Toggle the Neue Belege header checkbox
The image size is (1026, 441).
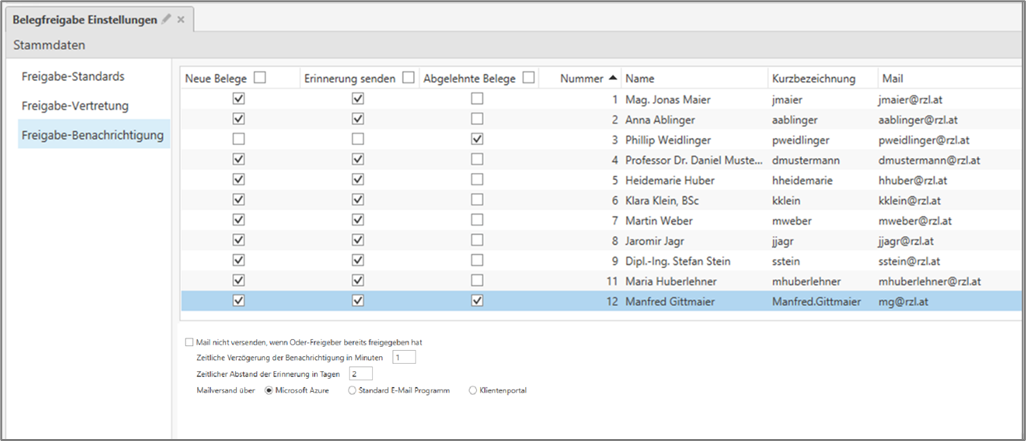point(260,77)
